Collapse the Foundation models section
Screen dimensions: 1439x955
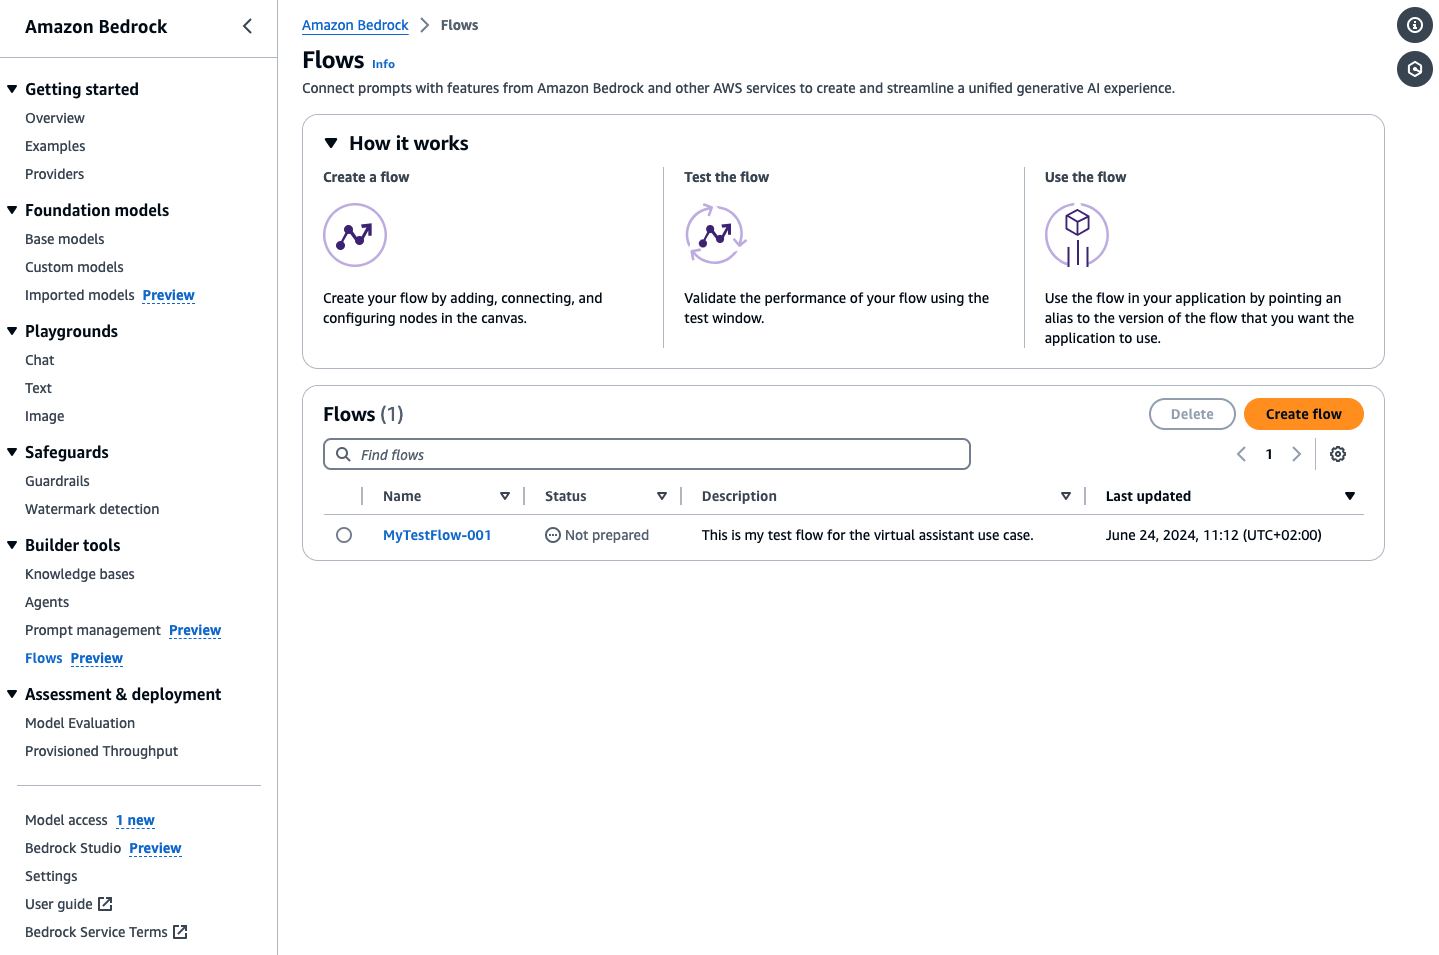pyautogui.click(x=12, y=210)
